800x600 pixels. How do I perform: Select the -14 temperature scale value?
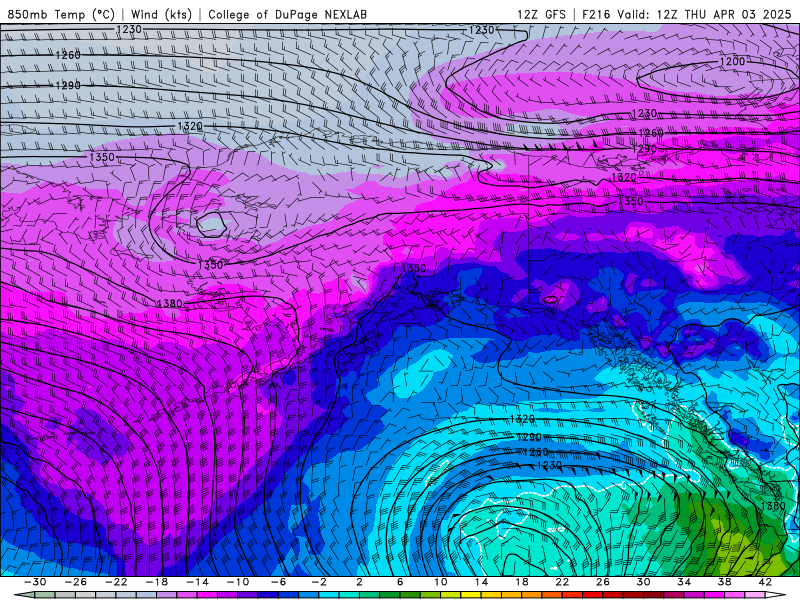(197, 582)
